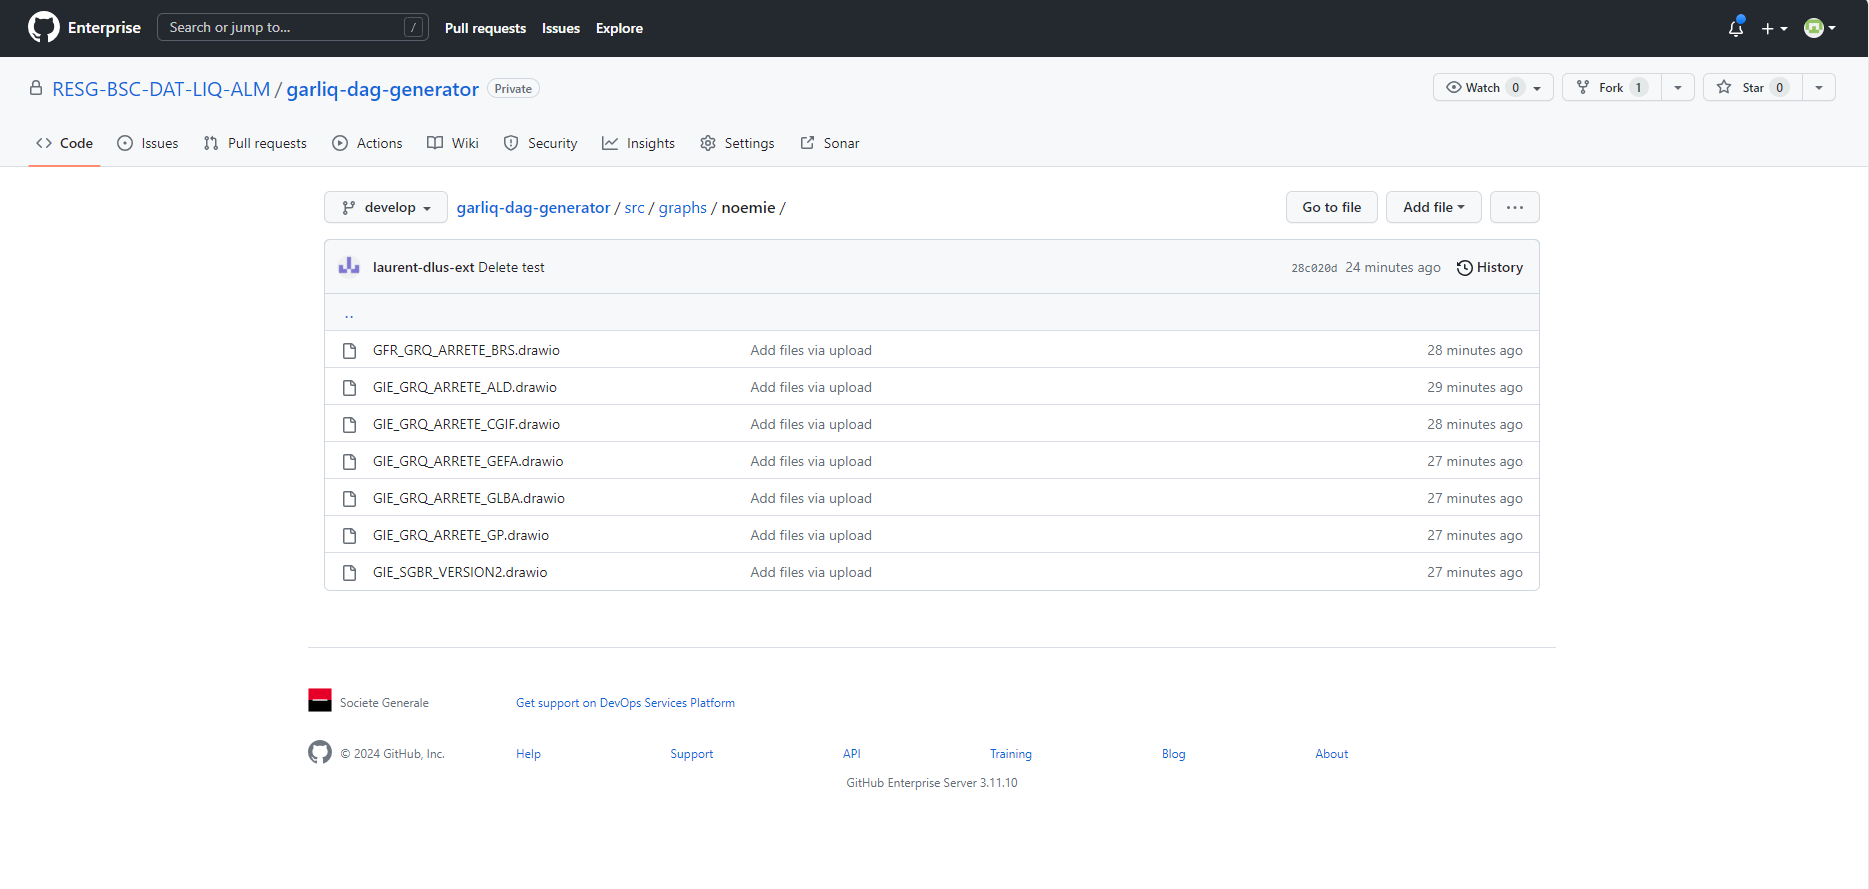This screenshot has width=1869, height=889.
Task: Open file GIE_GRQ_ARRETE_CGIF.drawio
Action: (466, 424)
